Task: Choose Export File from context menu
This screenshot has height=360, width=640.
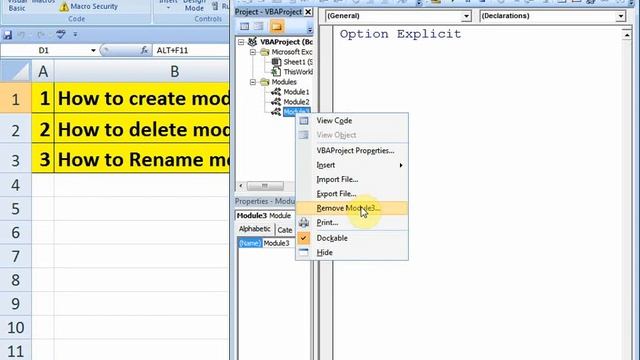Action: click(x=351, y=194)
